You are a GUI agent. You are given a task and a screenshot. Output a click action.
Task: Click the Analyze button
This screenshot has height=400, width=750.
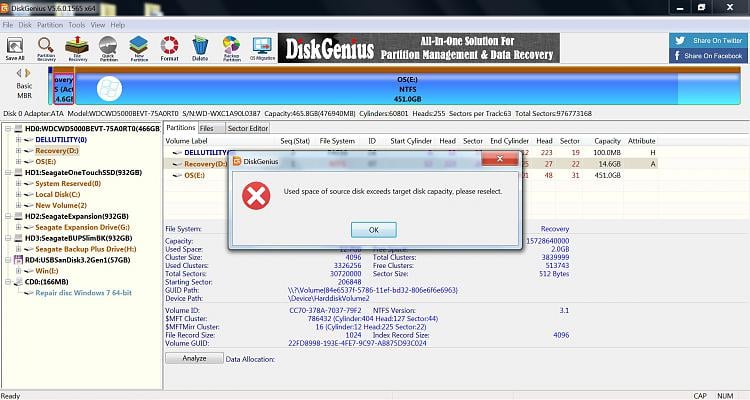click(194, 358)
